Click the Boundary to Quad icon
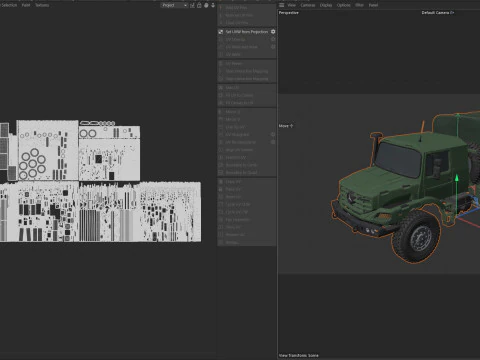Image resolution: width=480 pixels, height=360 pixels. tap(221, 173)
